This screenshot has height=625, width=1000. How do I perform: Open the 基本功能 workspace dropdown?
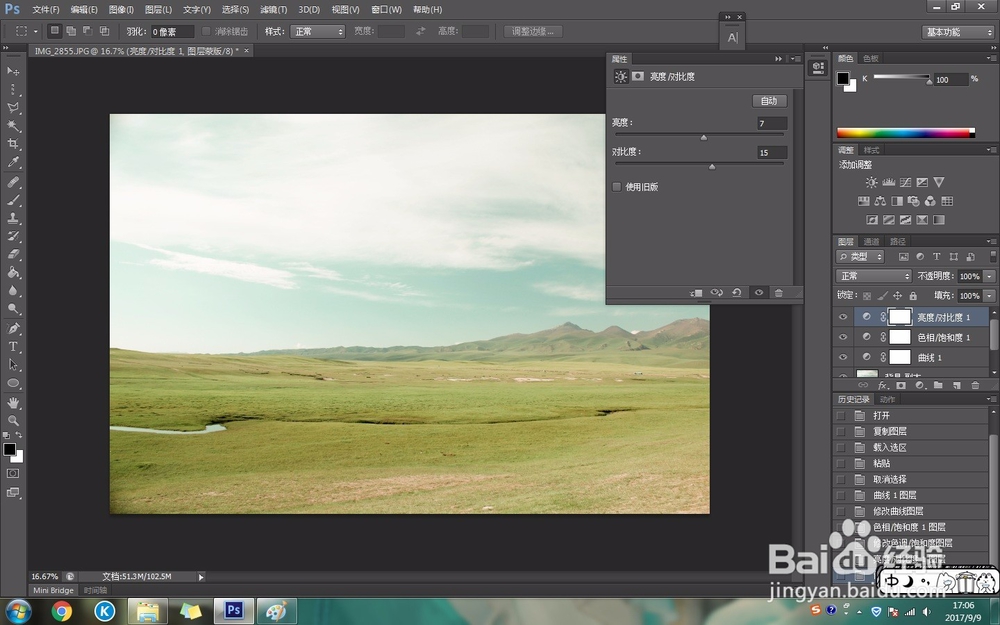point(958,32)
